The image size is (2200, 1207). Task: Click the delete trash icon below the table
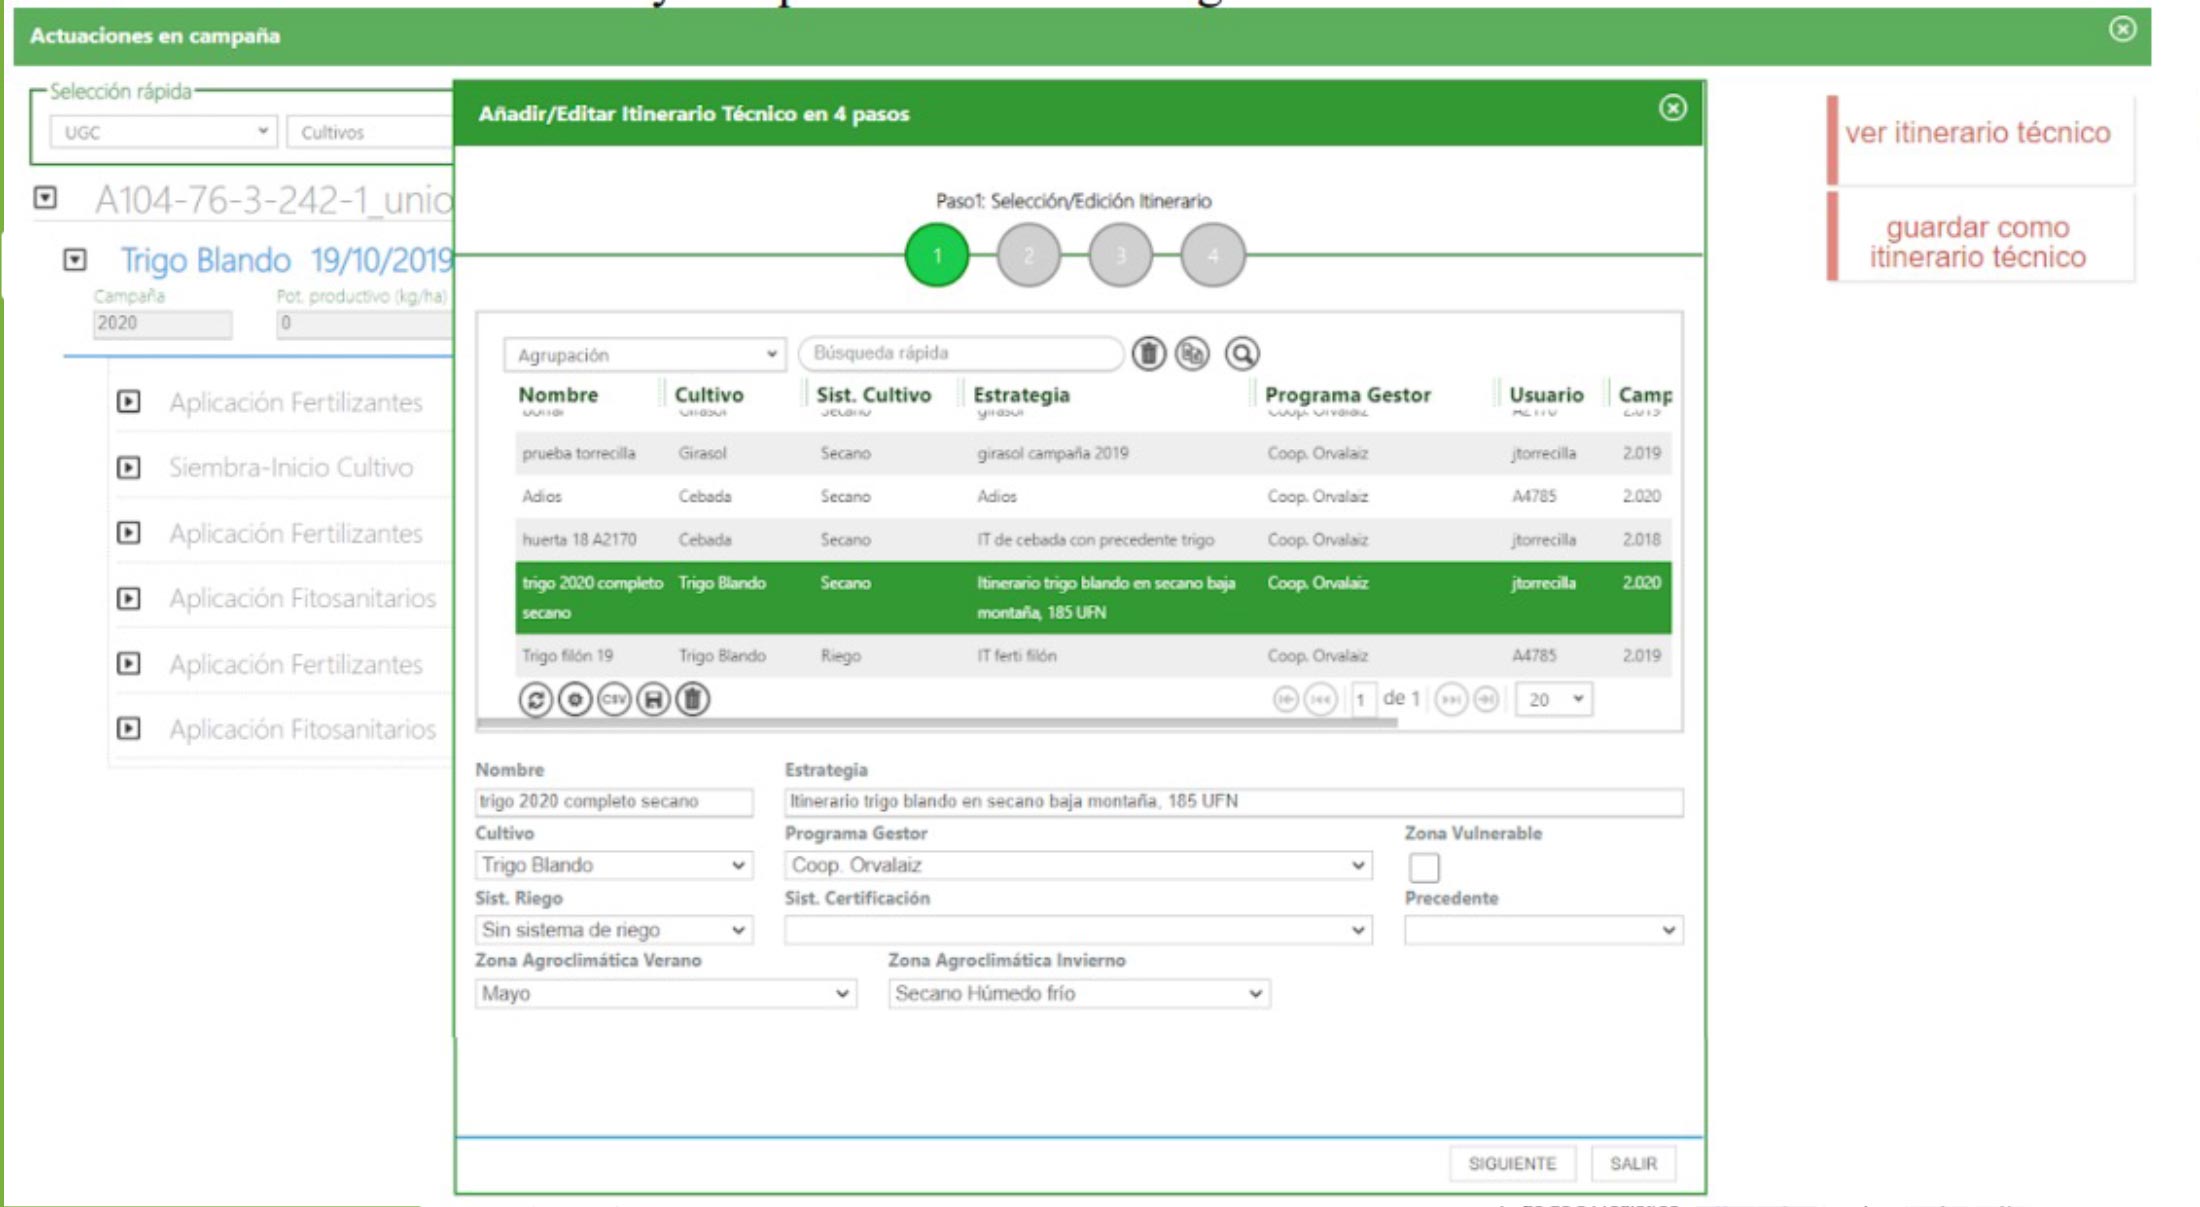coord(693,699)
